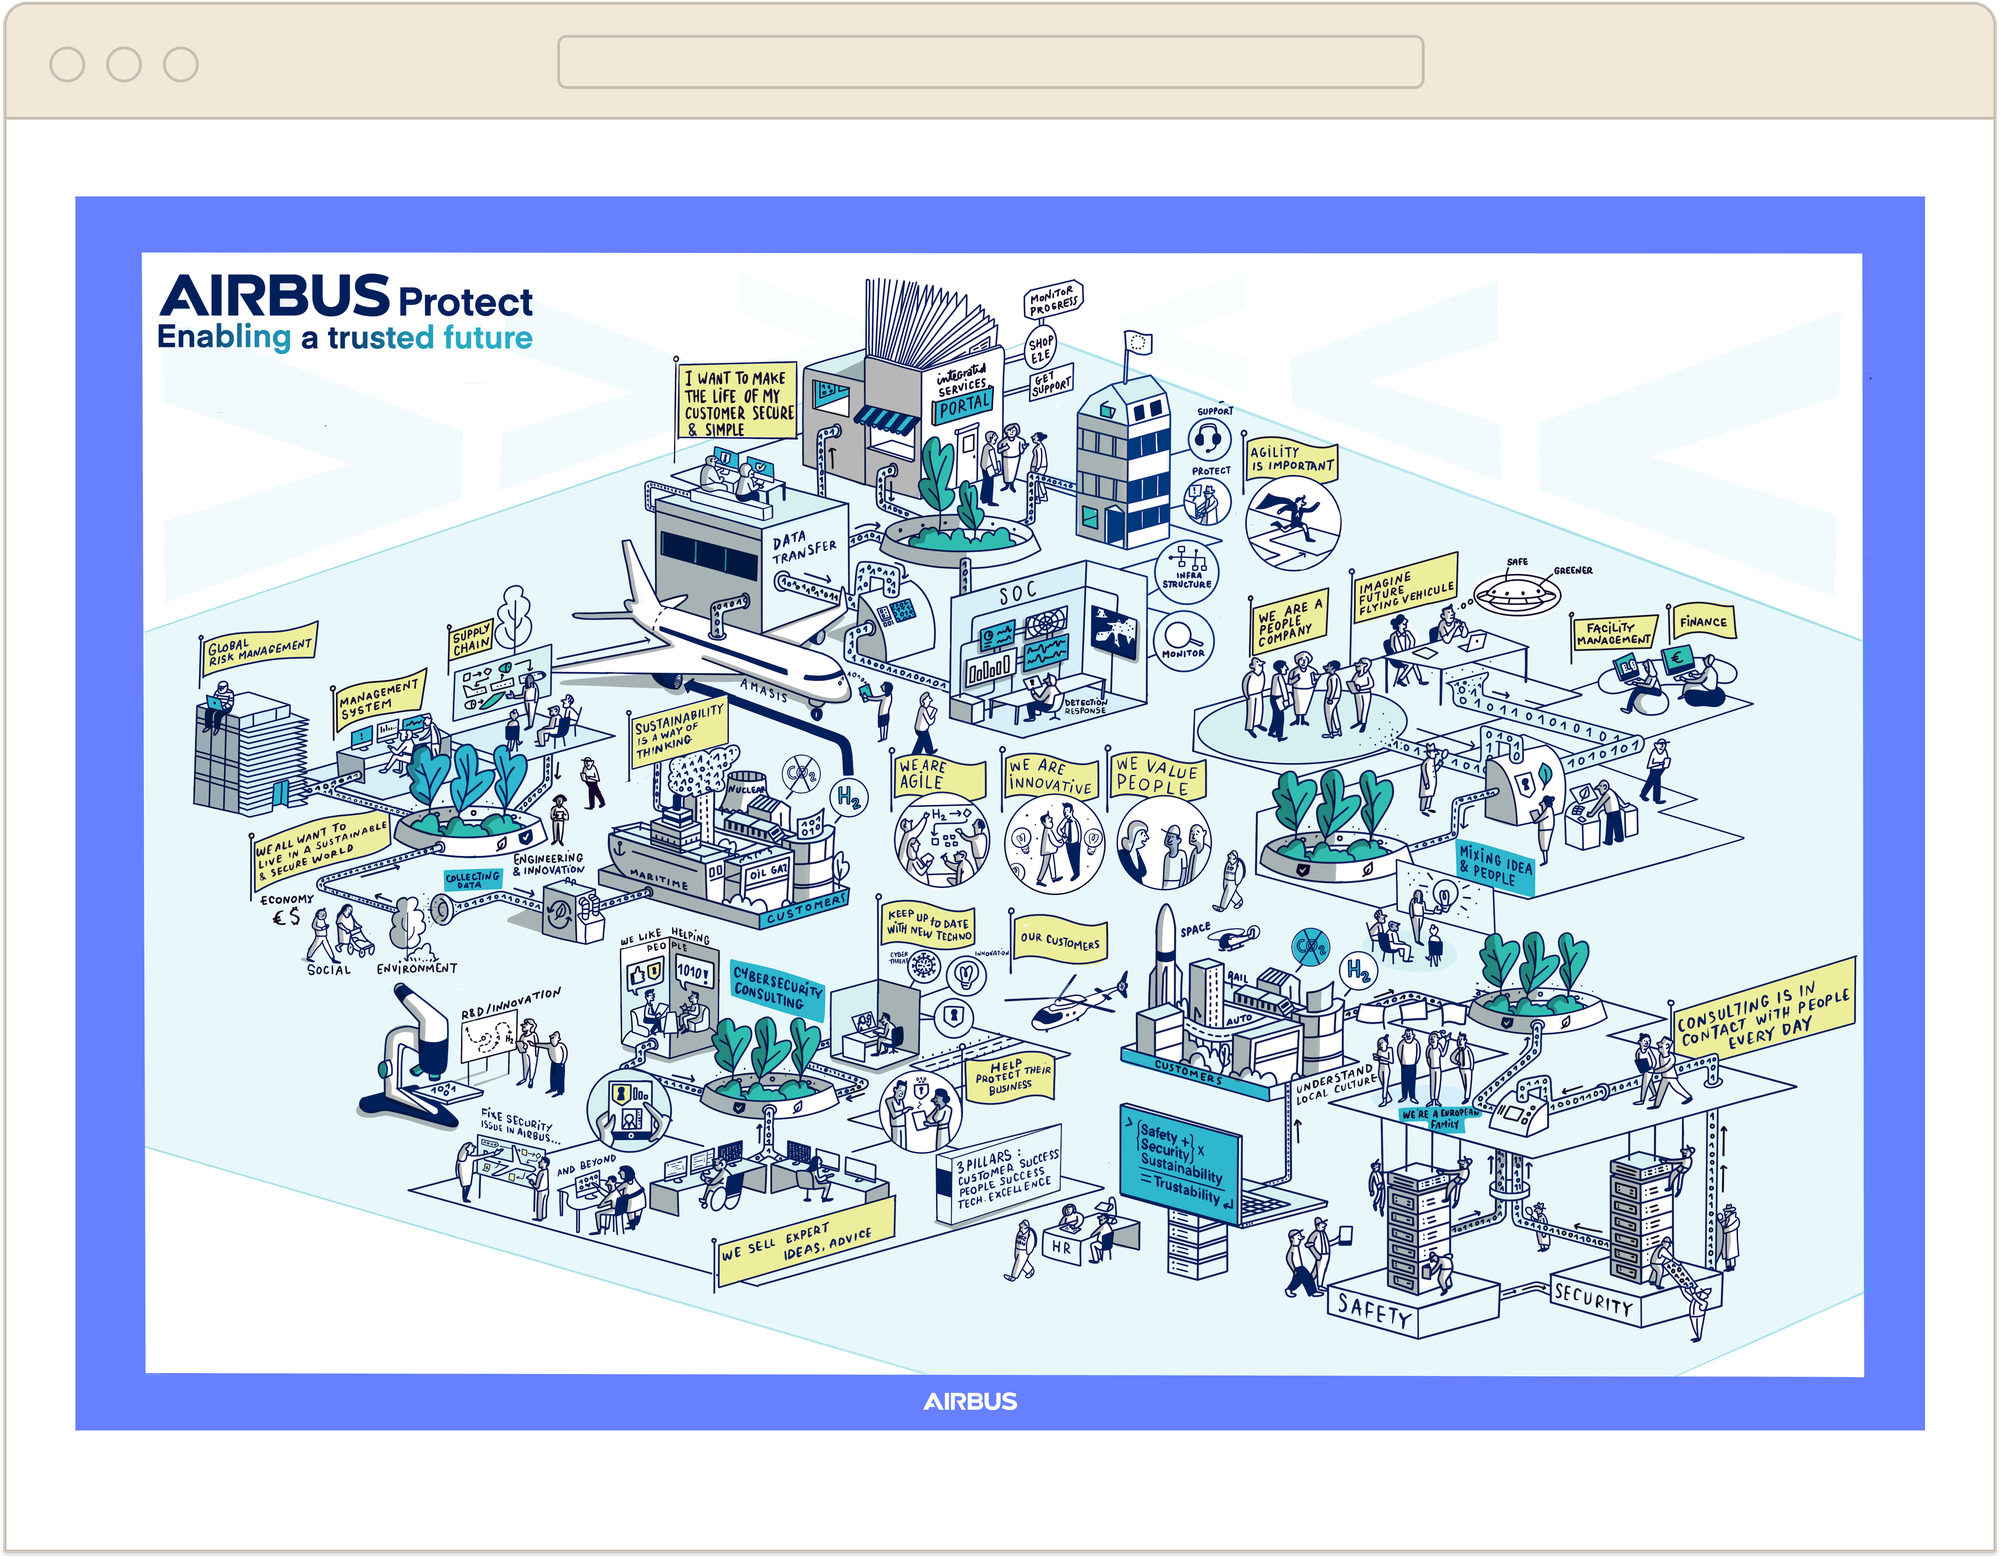
Task: Click the 'Finance' yellow sign
Action: 1703,621
